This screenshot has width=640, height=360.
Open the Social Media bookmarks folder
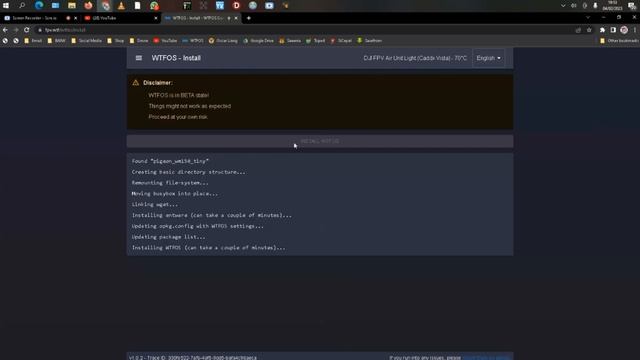click(x=86, y=41)
